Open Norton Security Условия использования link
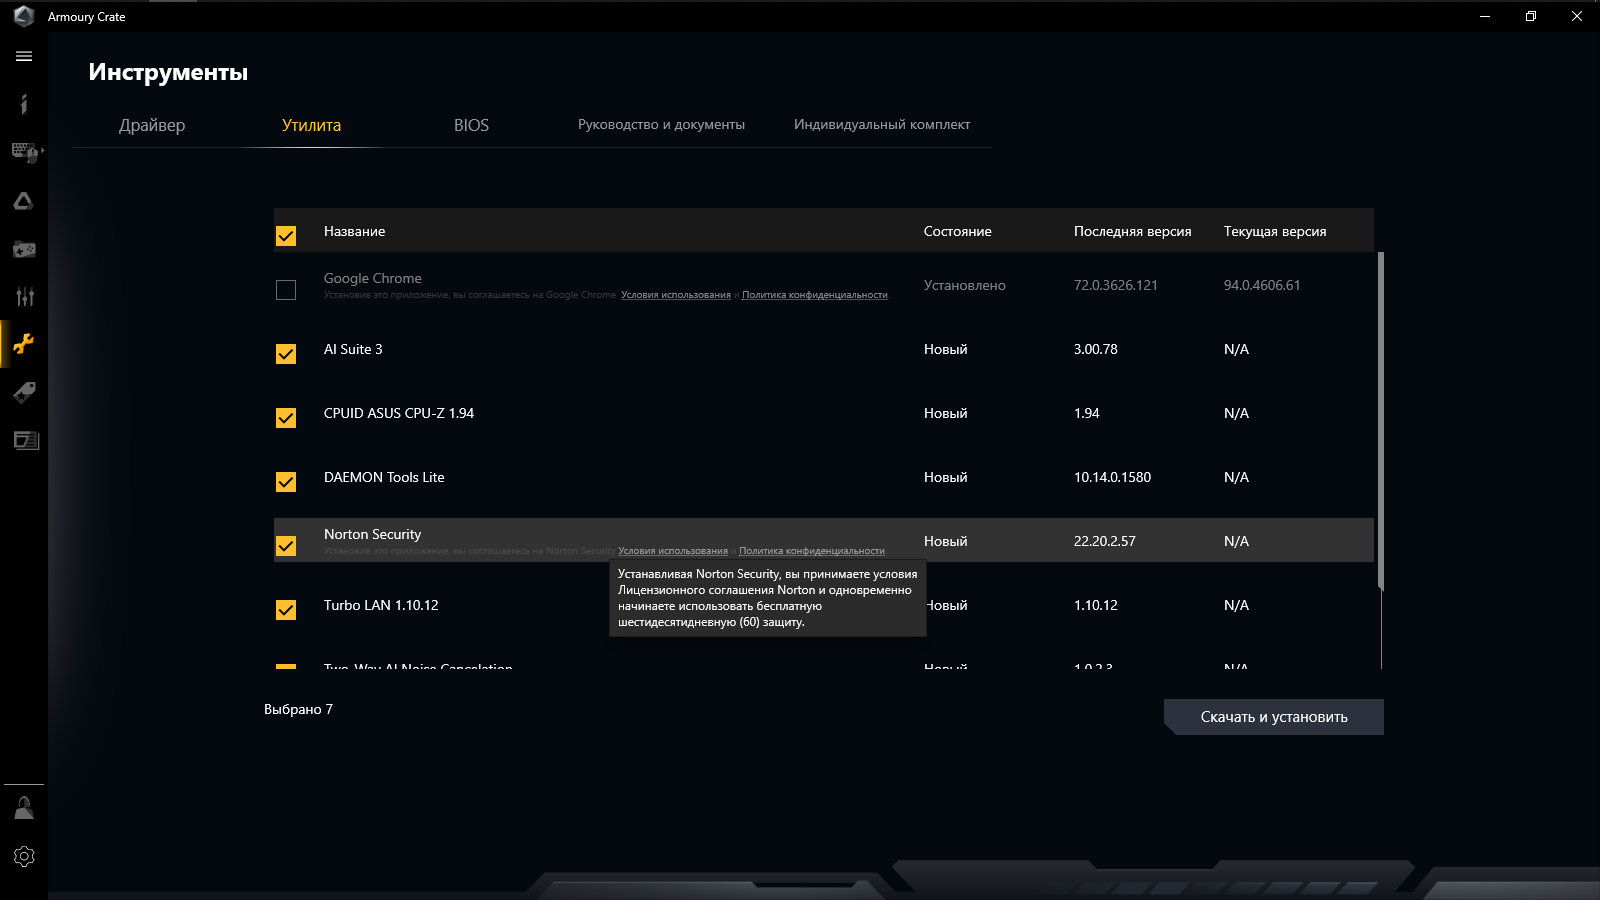The height and width of the screenshot is (900, 1600). pos(674,550)
